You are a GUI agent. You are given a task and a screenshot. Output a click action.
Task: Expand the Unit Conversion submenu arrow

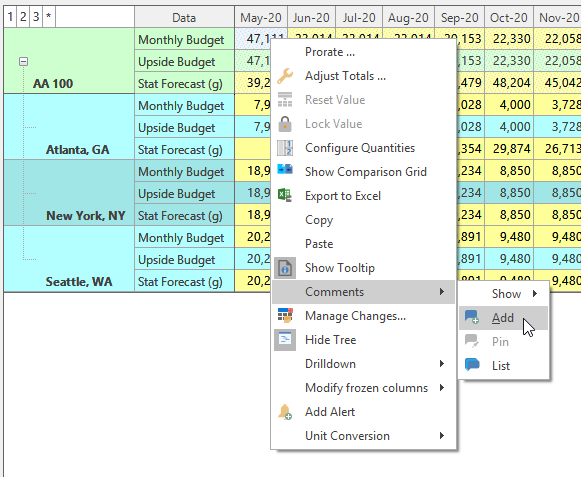coord(442,435)
